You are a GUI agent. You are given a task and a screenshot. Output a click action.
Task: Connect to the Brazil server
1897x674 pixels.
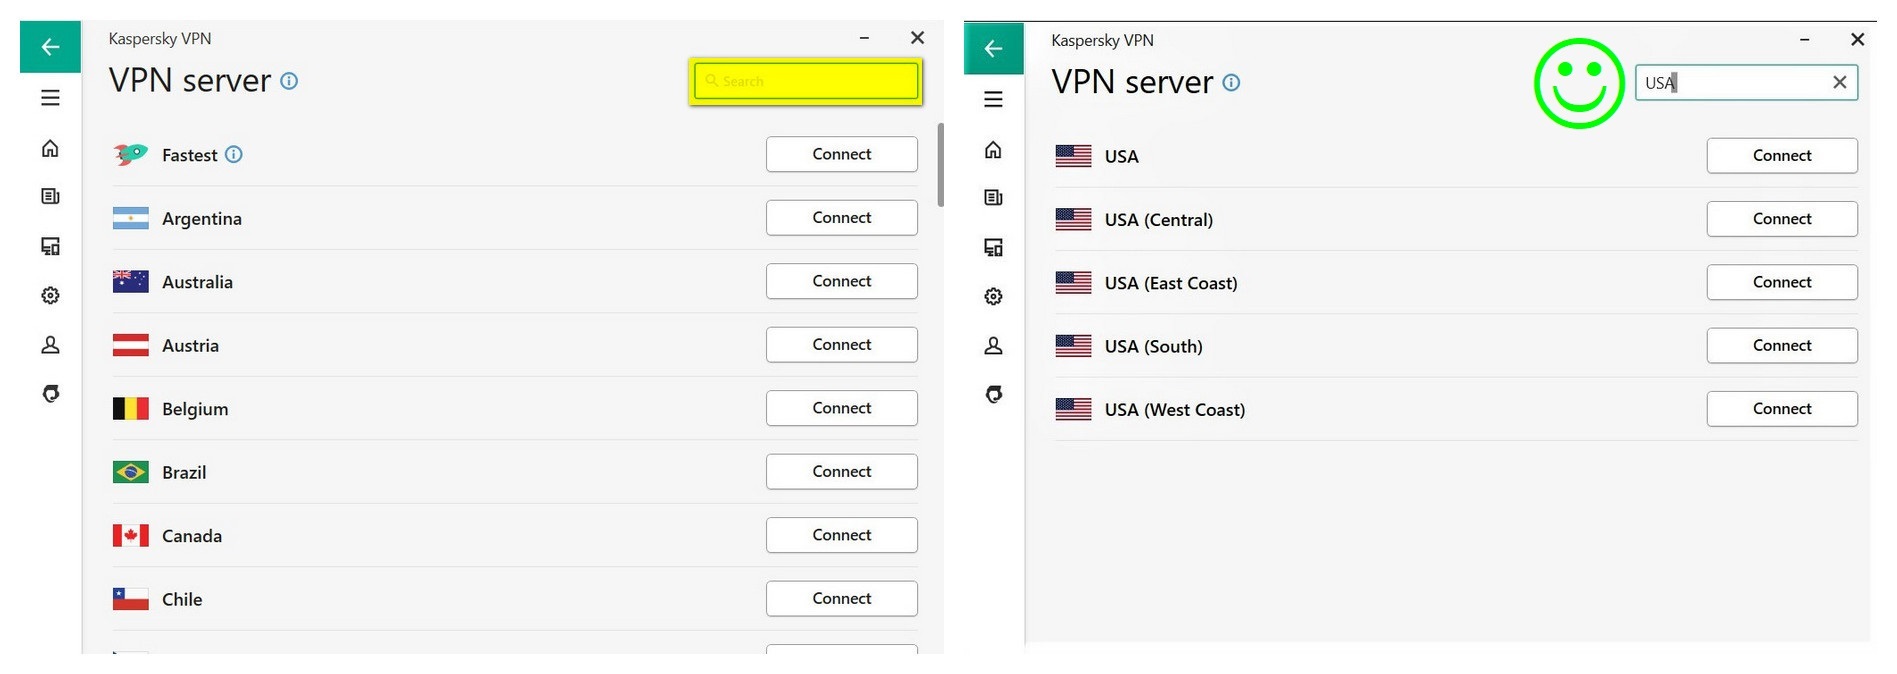(842, 471)
